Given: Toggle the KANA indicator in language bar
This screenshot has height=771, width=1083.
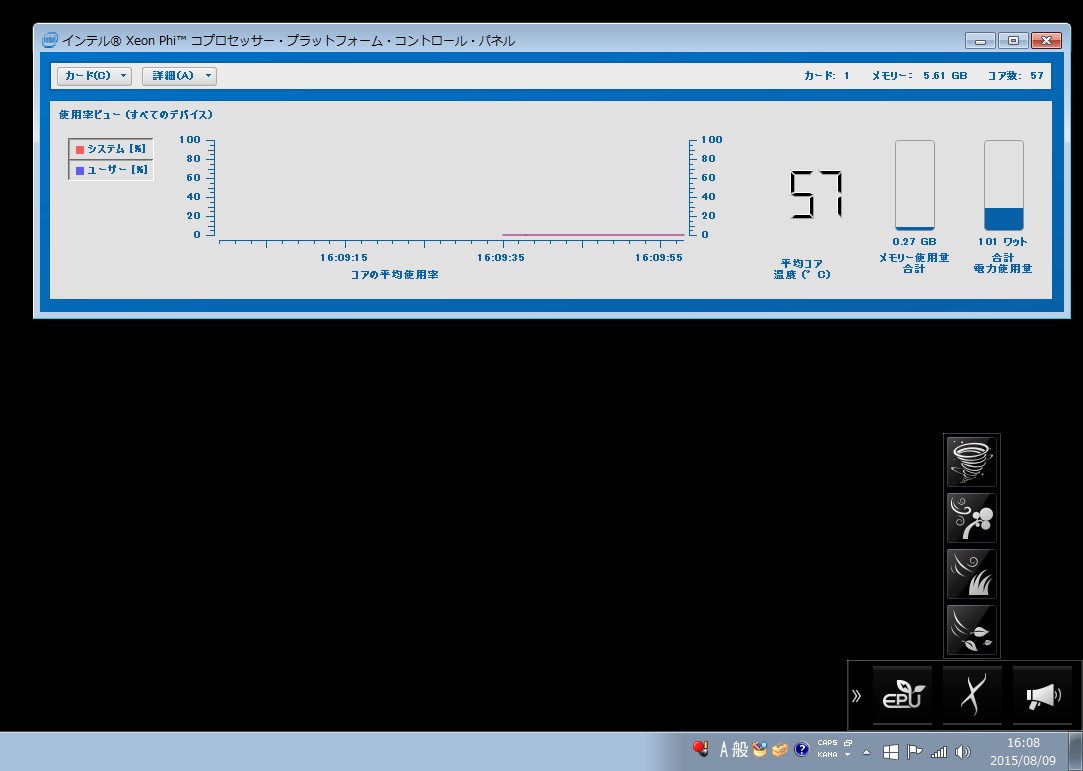Looking at the screenshot, I should coord(827,754).
